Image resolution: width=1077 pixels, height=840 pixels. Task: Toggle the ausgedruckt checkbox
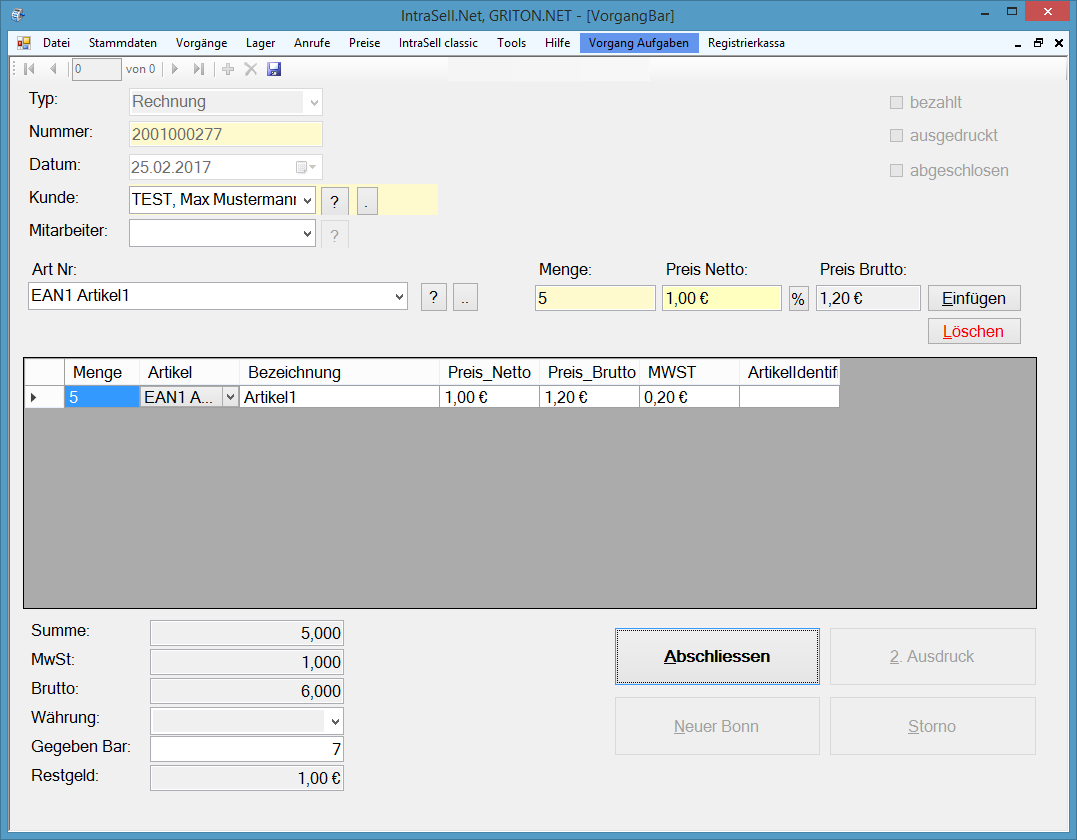pyautogui.click(x=896, y=135)
